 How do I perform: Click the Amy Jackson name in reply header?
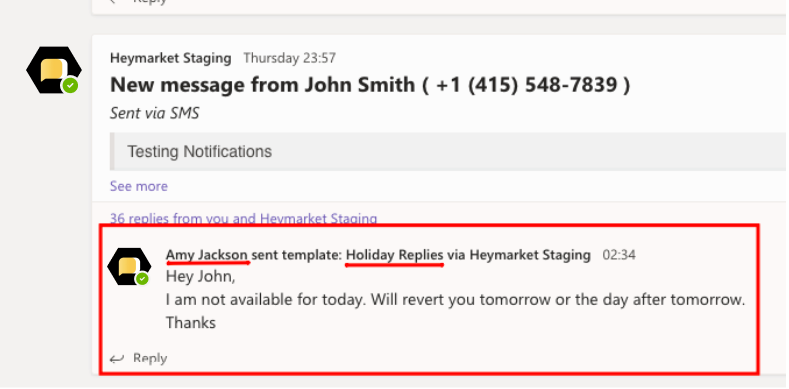(207, 255)
